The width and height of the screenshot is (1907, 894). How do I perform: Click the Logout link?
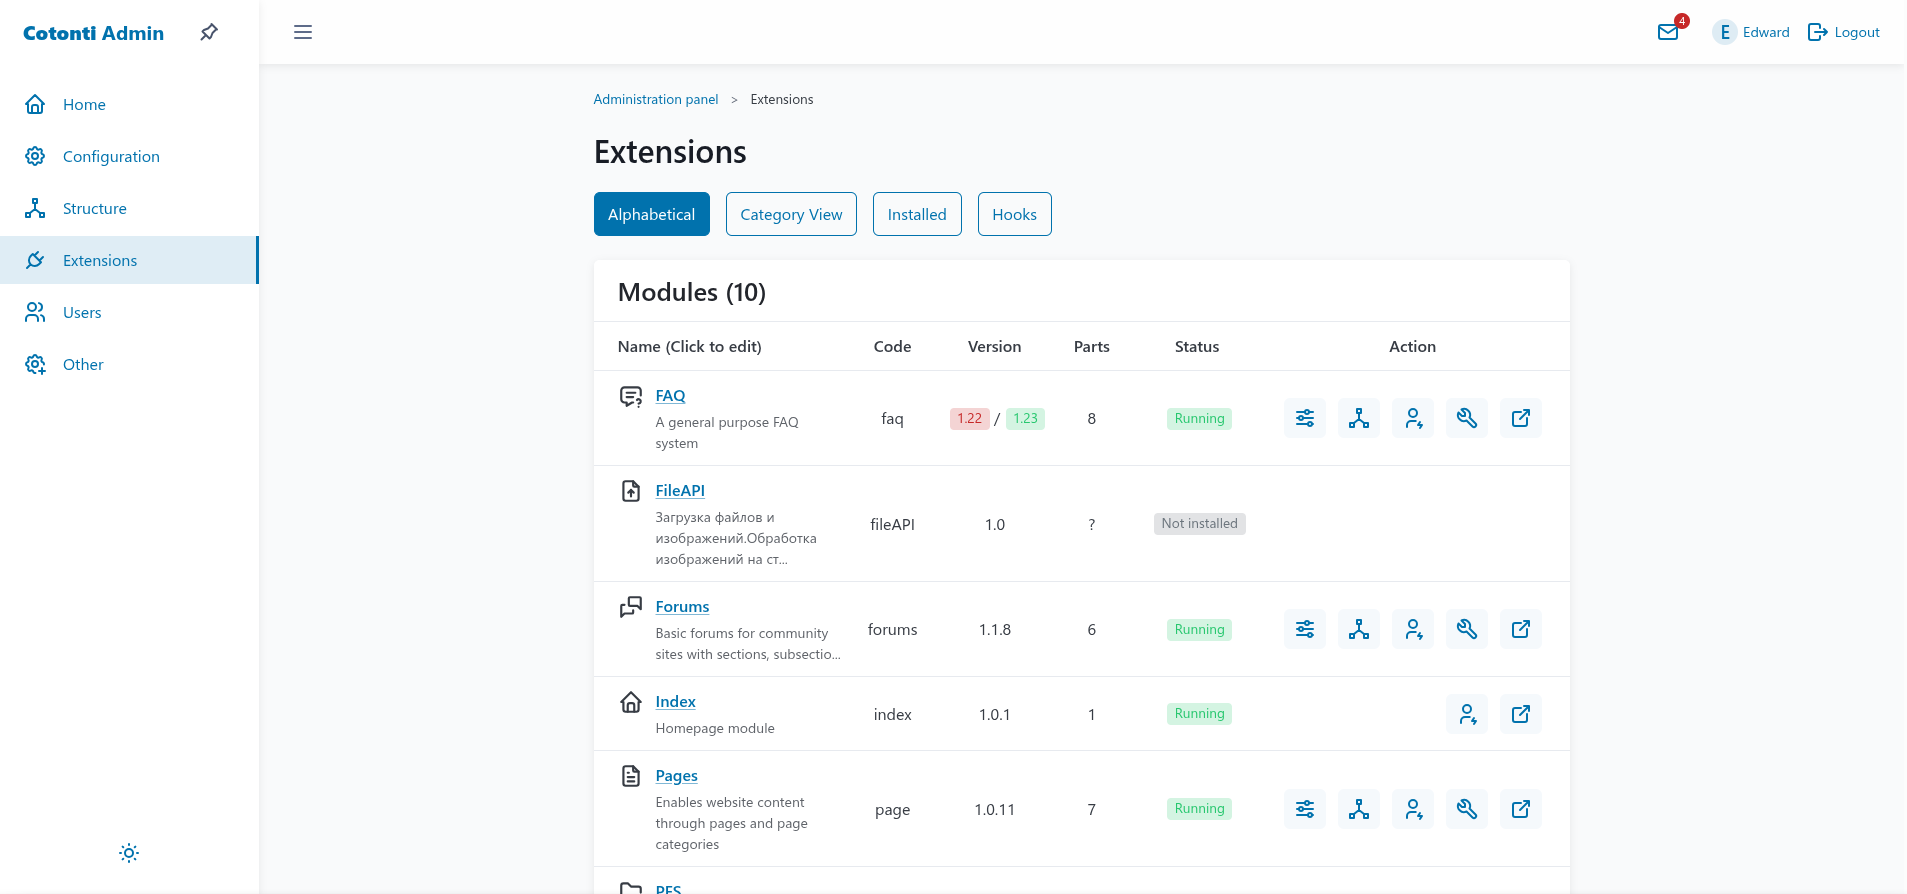pos(1844,32)
